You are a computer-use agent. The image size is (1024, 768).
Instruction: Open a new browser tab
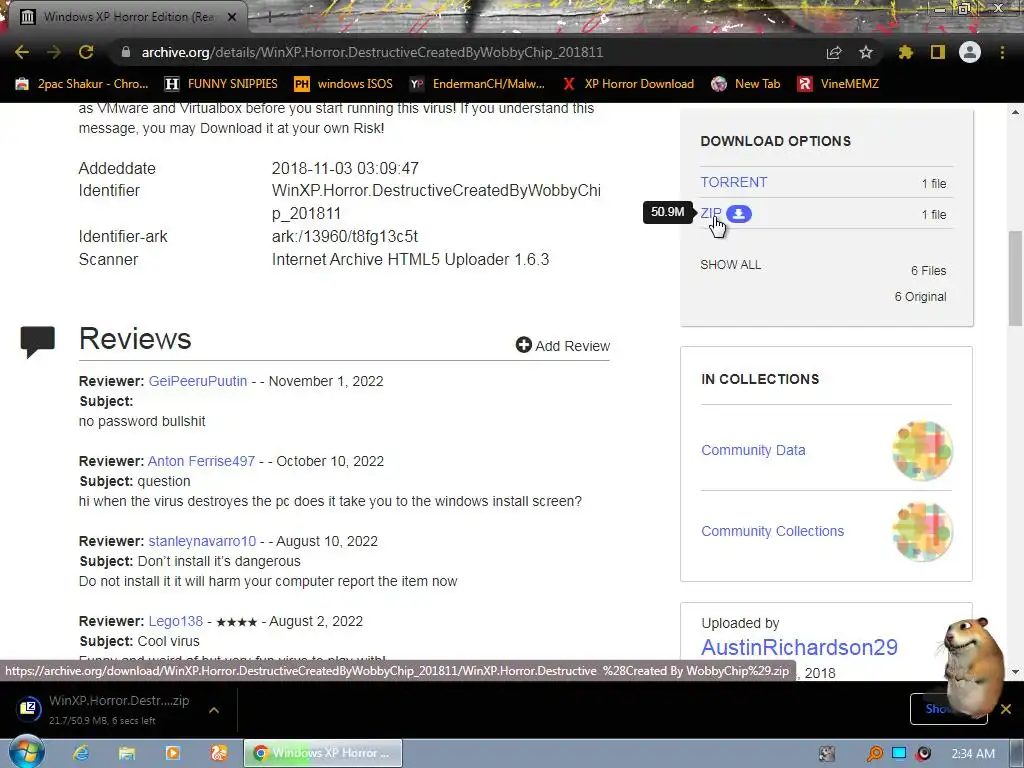(x=268, y=17)
